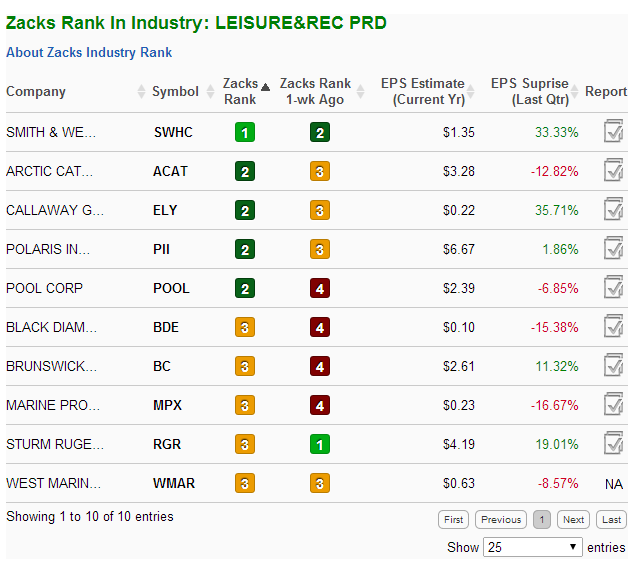Go to the Next page
634x568 pixels.
point(573,519)
